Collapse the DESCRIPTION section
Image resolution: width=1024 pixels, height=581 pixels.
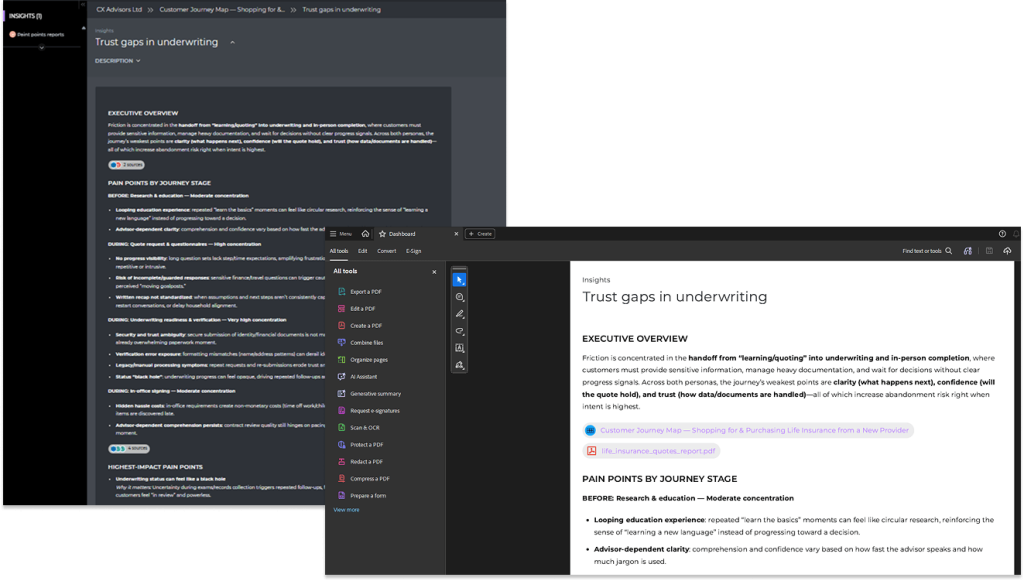[x=119, y=62]
